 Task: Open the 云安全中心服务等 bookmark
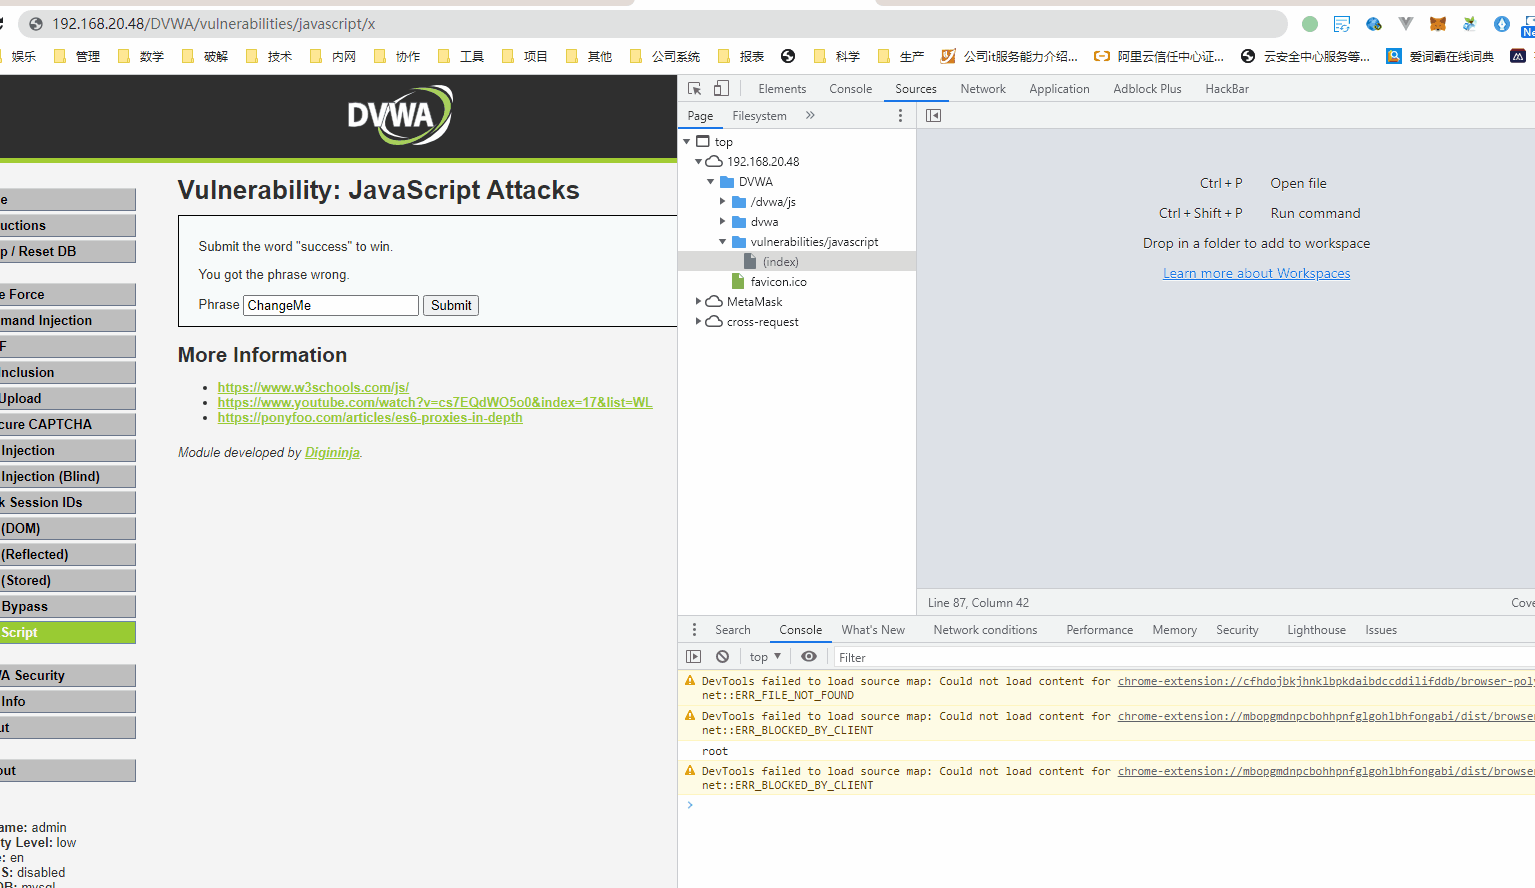click(1306, 57)
